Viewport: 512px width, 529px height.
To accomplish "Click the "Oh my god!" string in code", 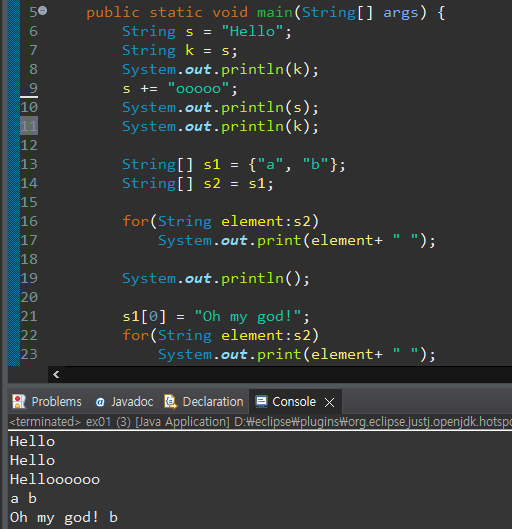I will 248,316.
